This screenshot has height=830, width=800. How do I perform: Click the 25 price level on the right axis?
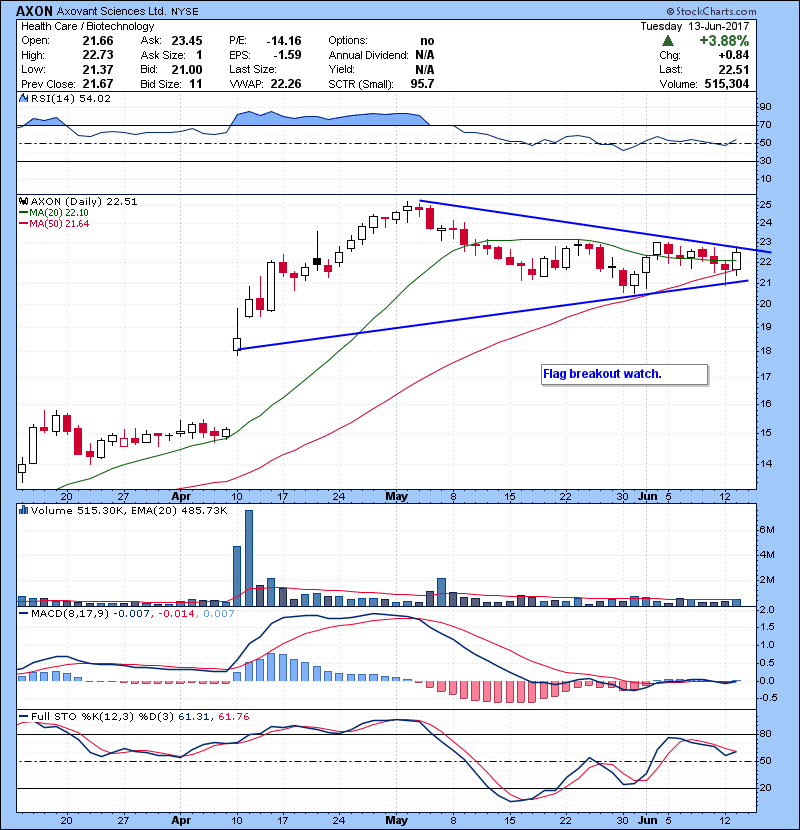pos(766,205)
